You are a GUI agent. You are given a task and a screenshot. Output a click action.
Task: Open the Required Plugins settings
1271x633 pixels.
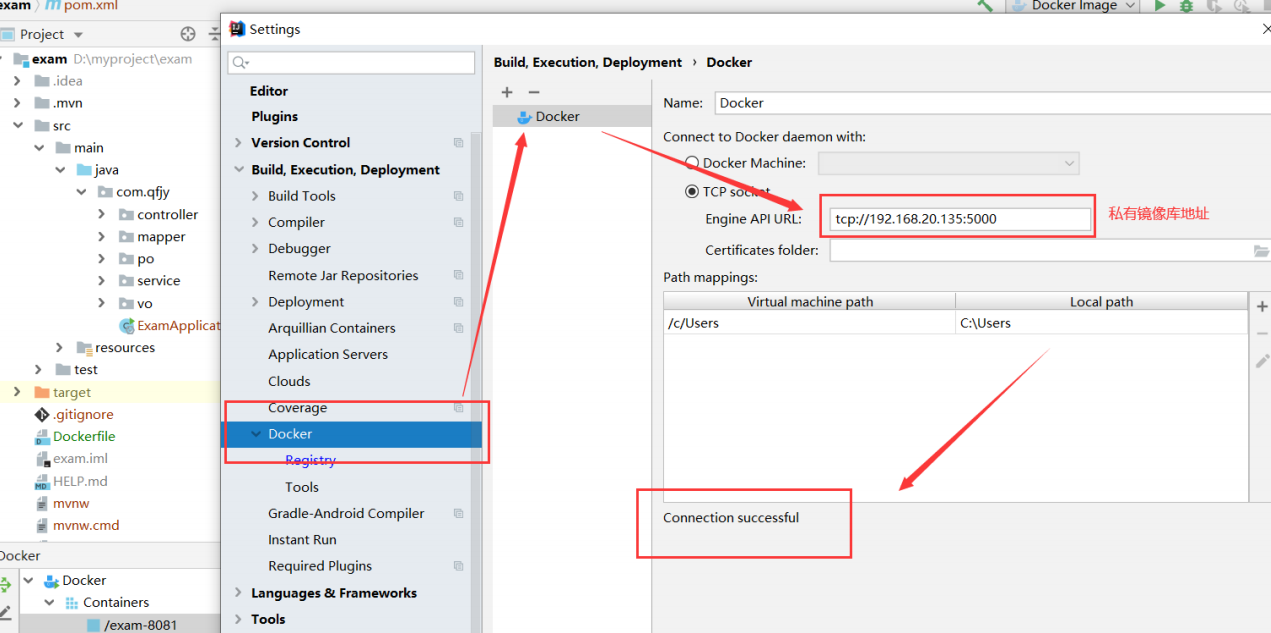320,566
